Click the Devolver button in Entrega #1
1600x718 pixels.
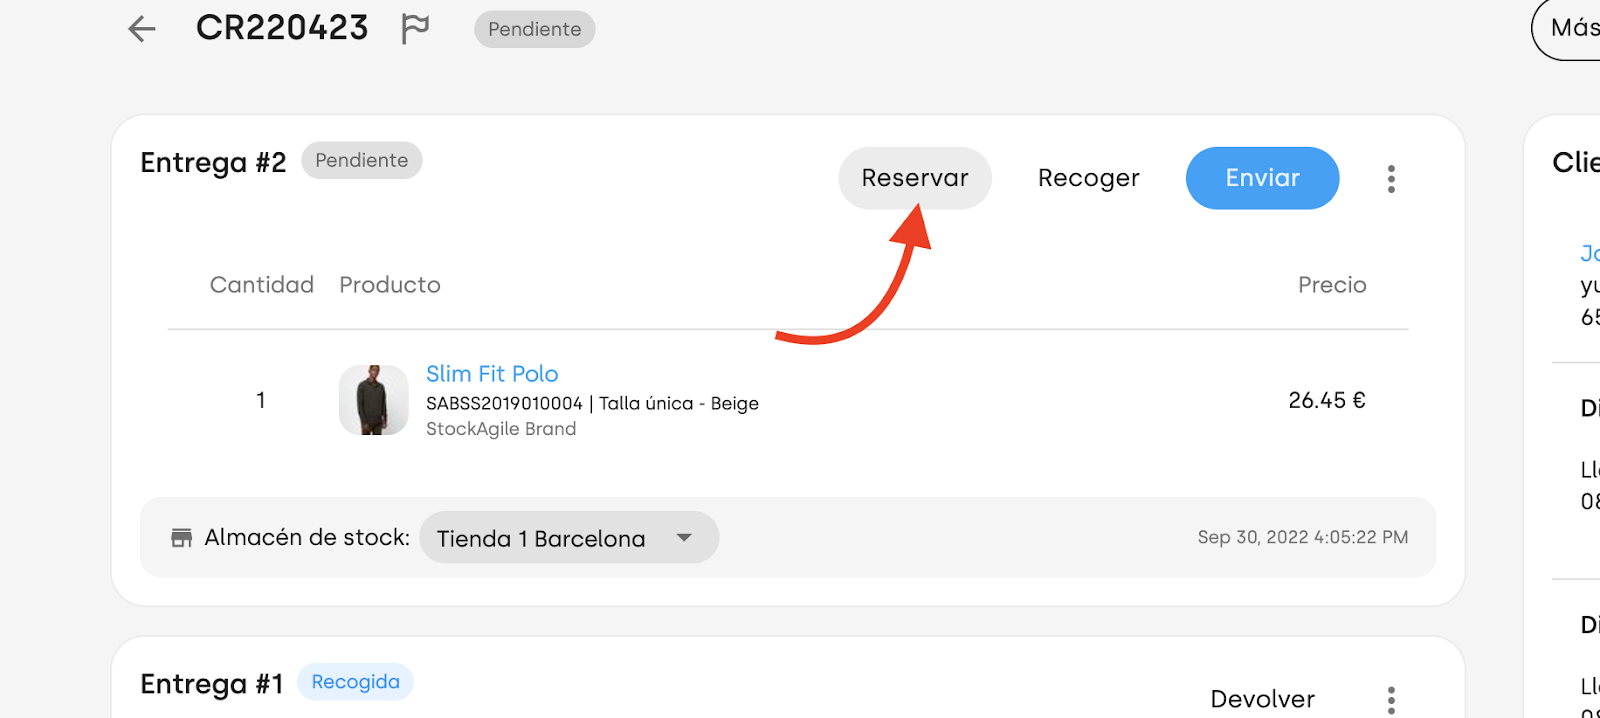tap(1262, 699)
